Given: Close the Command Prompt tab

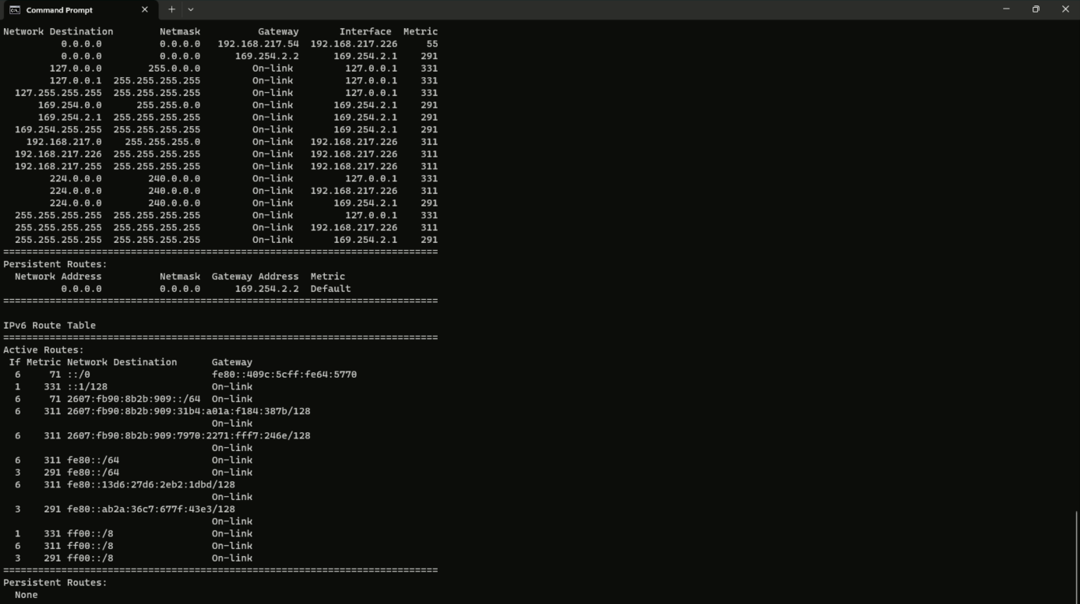Looking at the screenshot, I should click(145, 10).
